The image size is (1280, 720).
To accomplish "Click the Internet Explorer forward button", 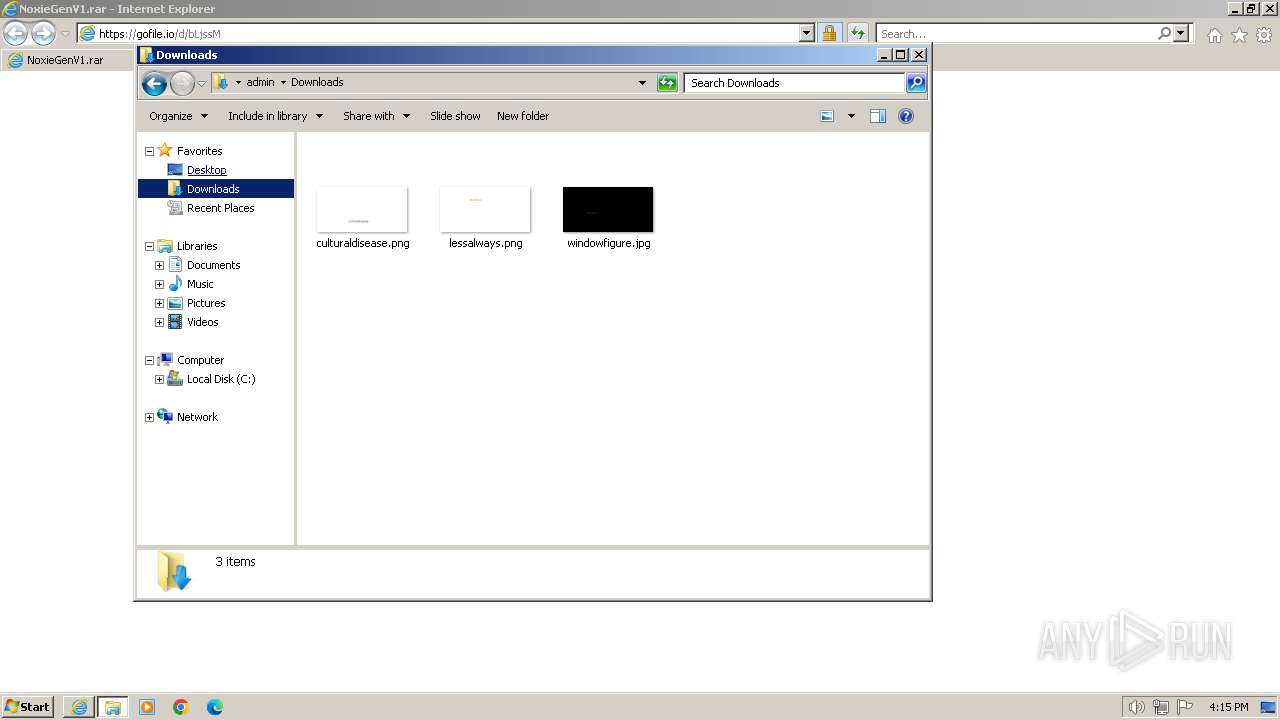I will point(43,34).
